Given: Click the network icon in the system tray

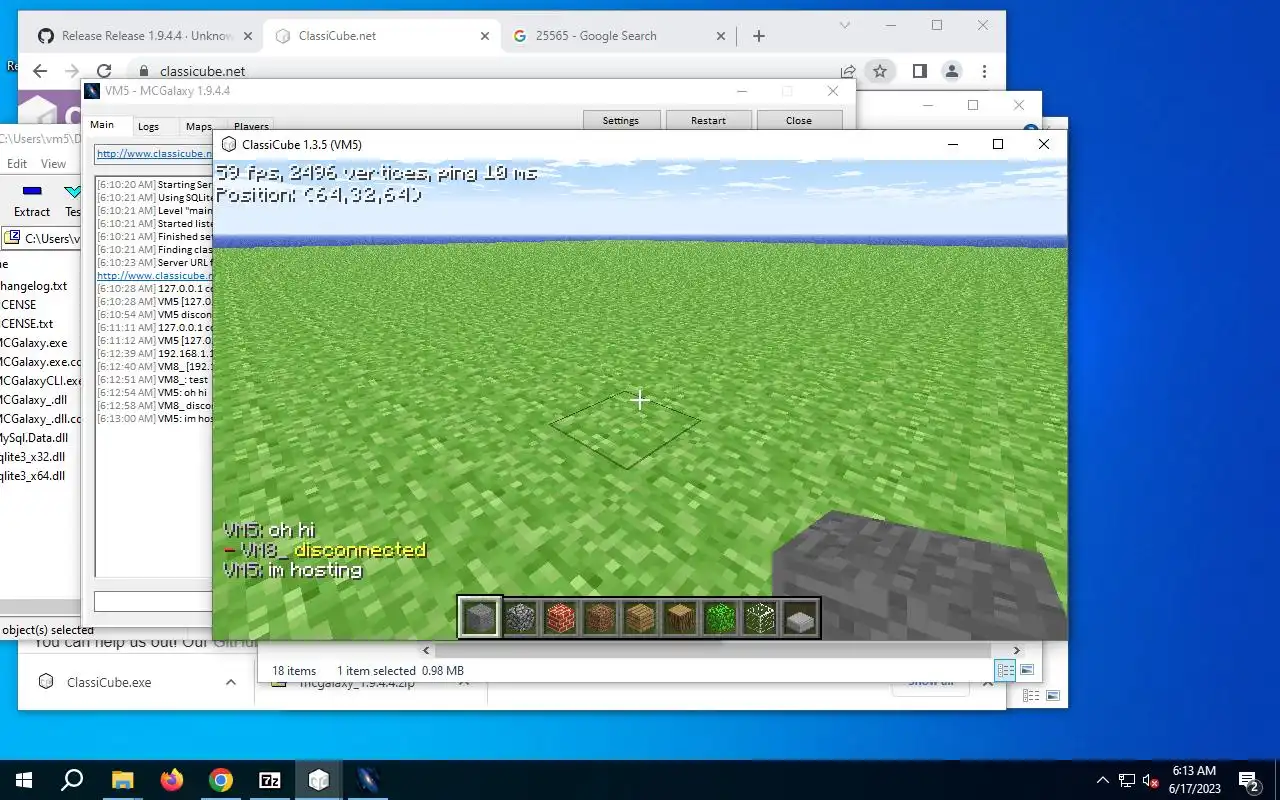Looking at the screenshot, I should [1127, 780].
